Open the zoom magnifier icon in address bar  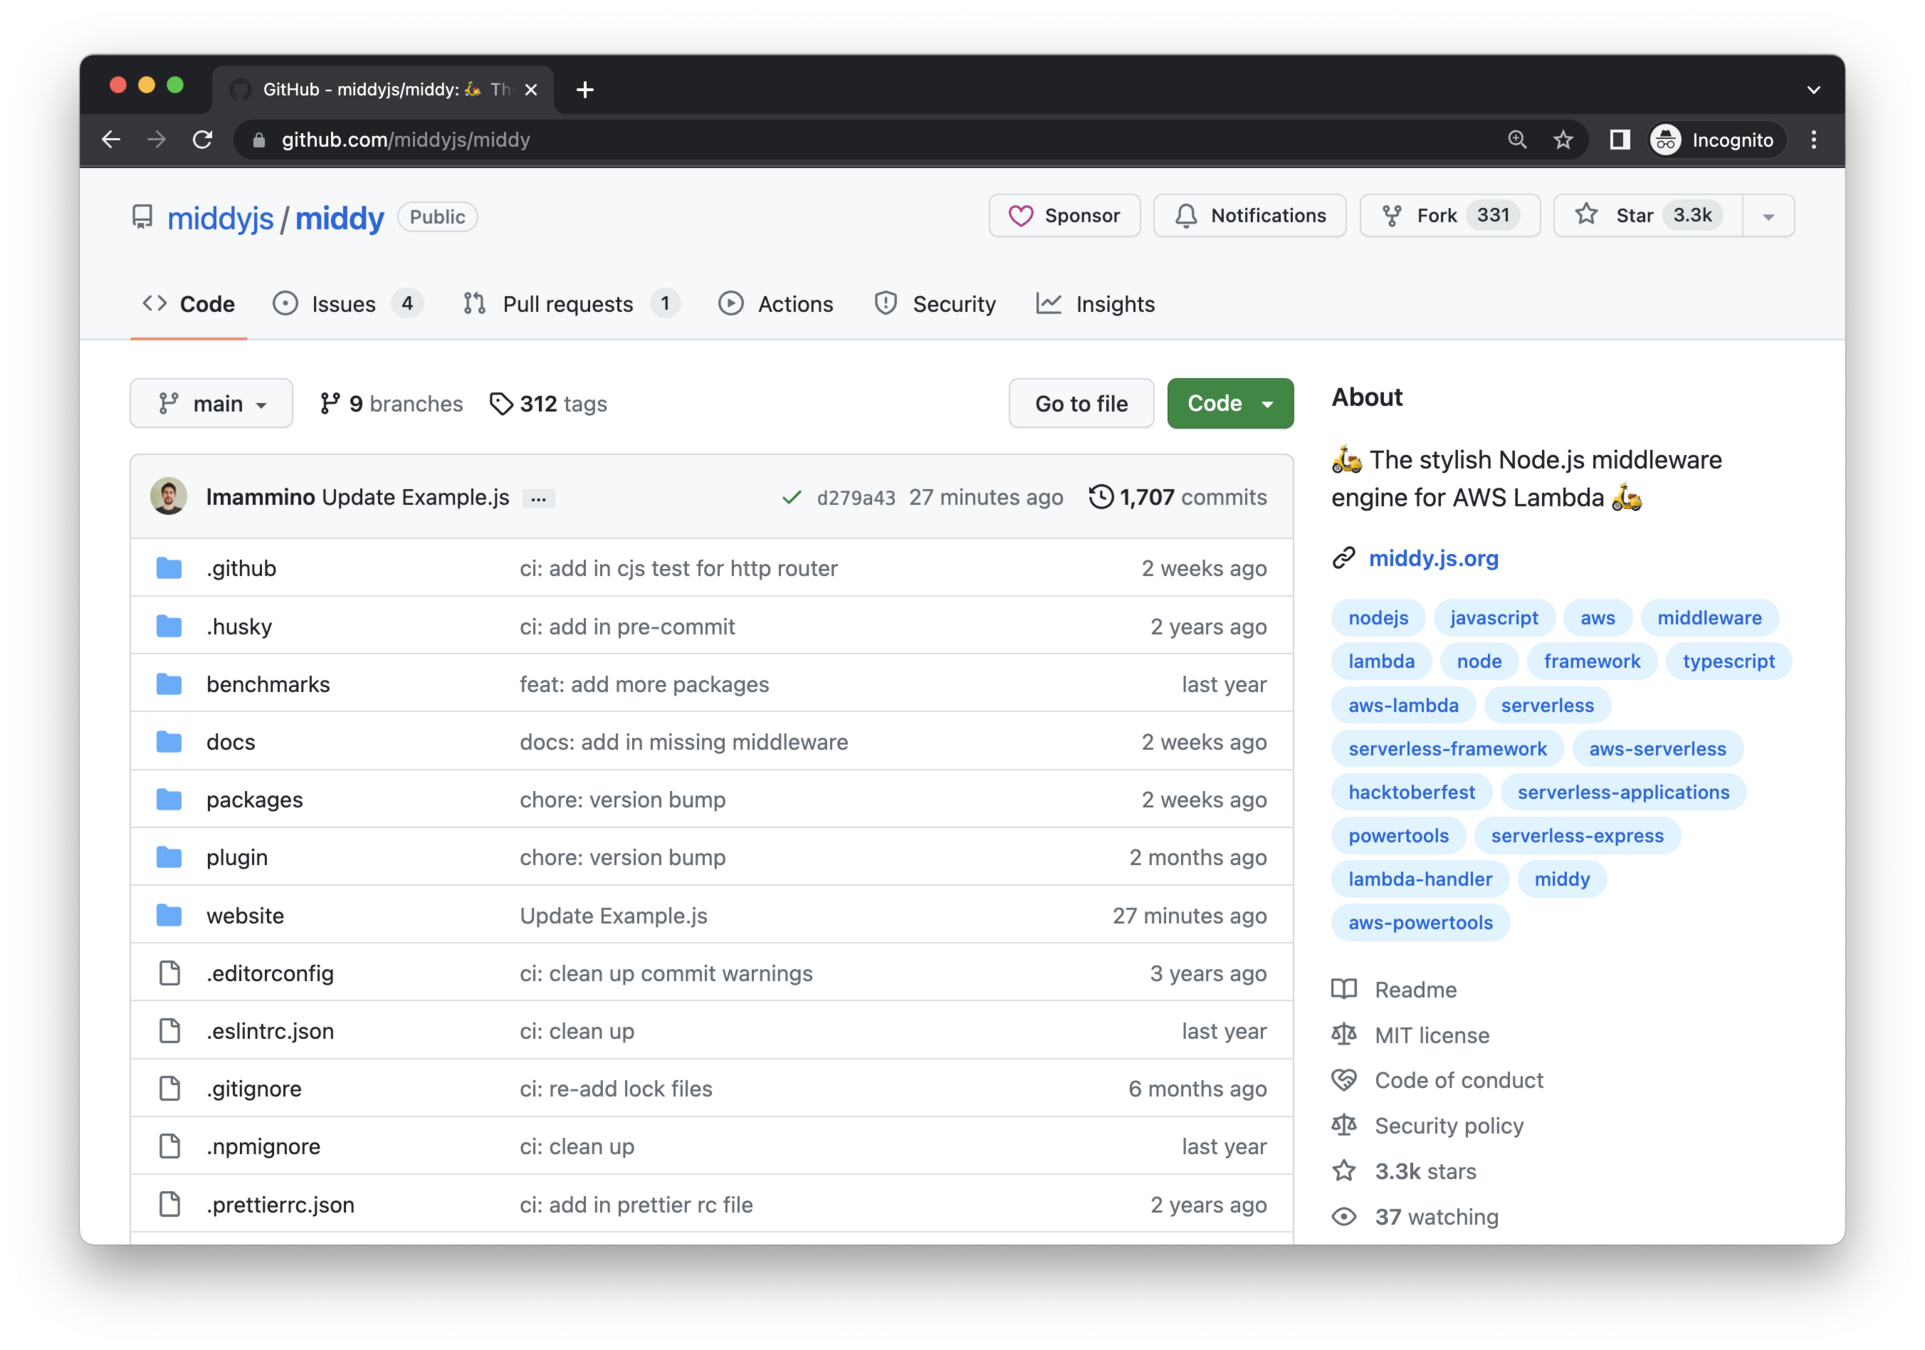(1517, 140)
